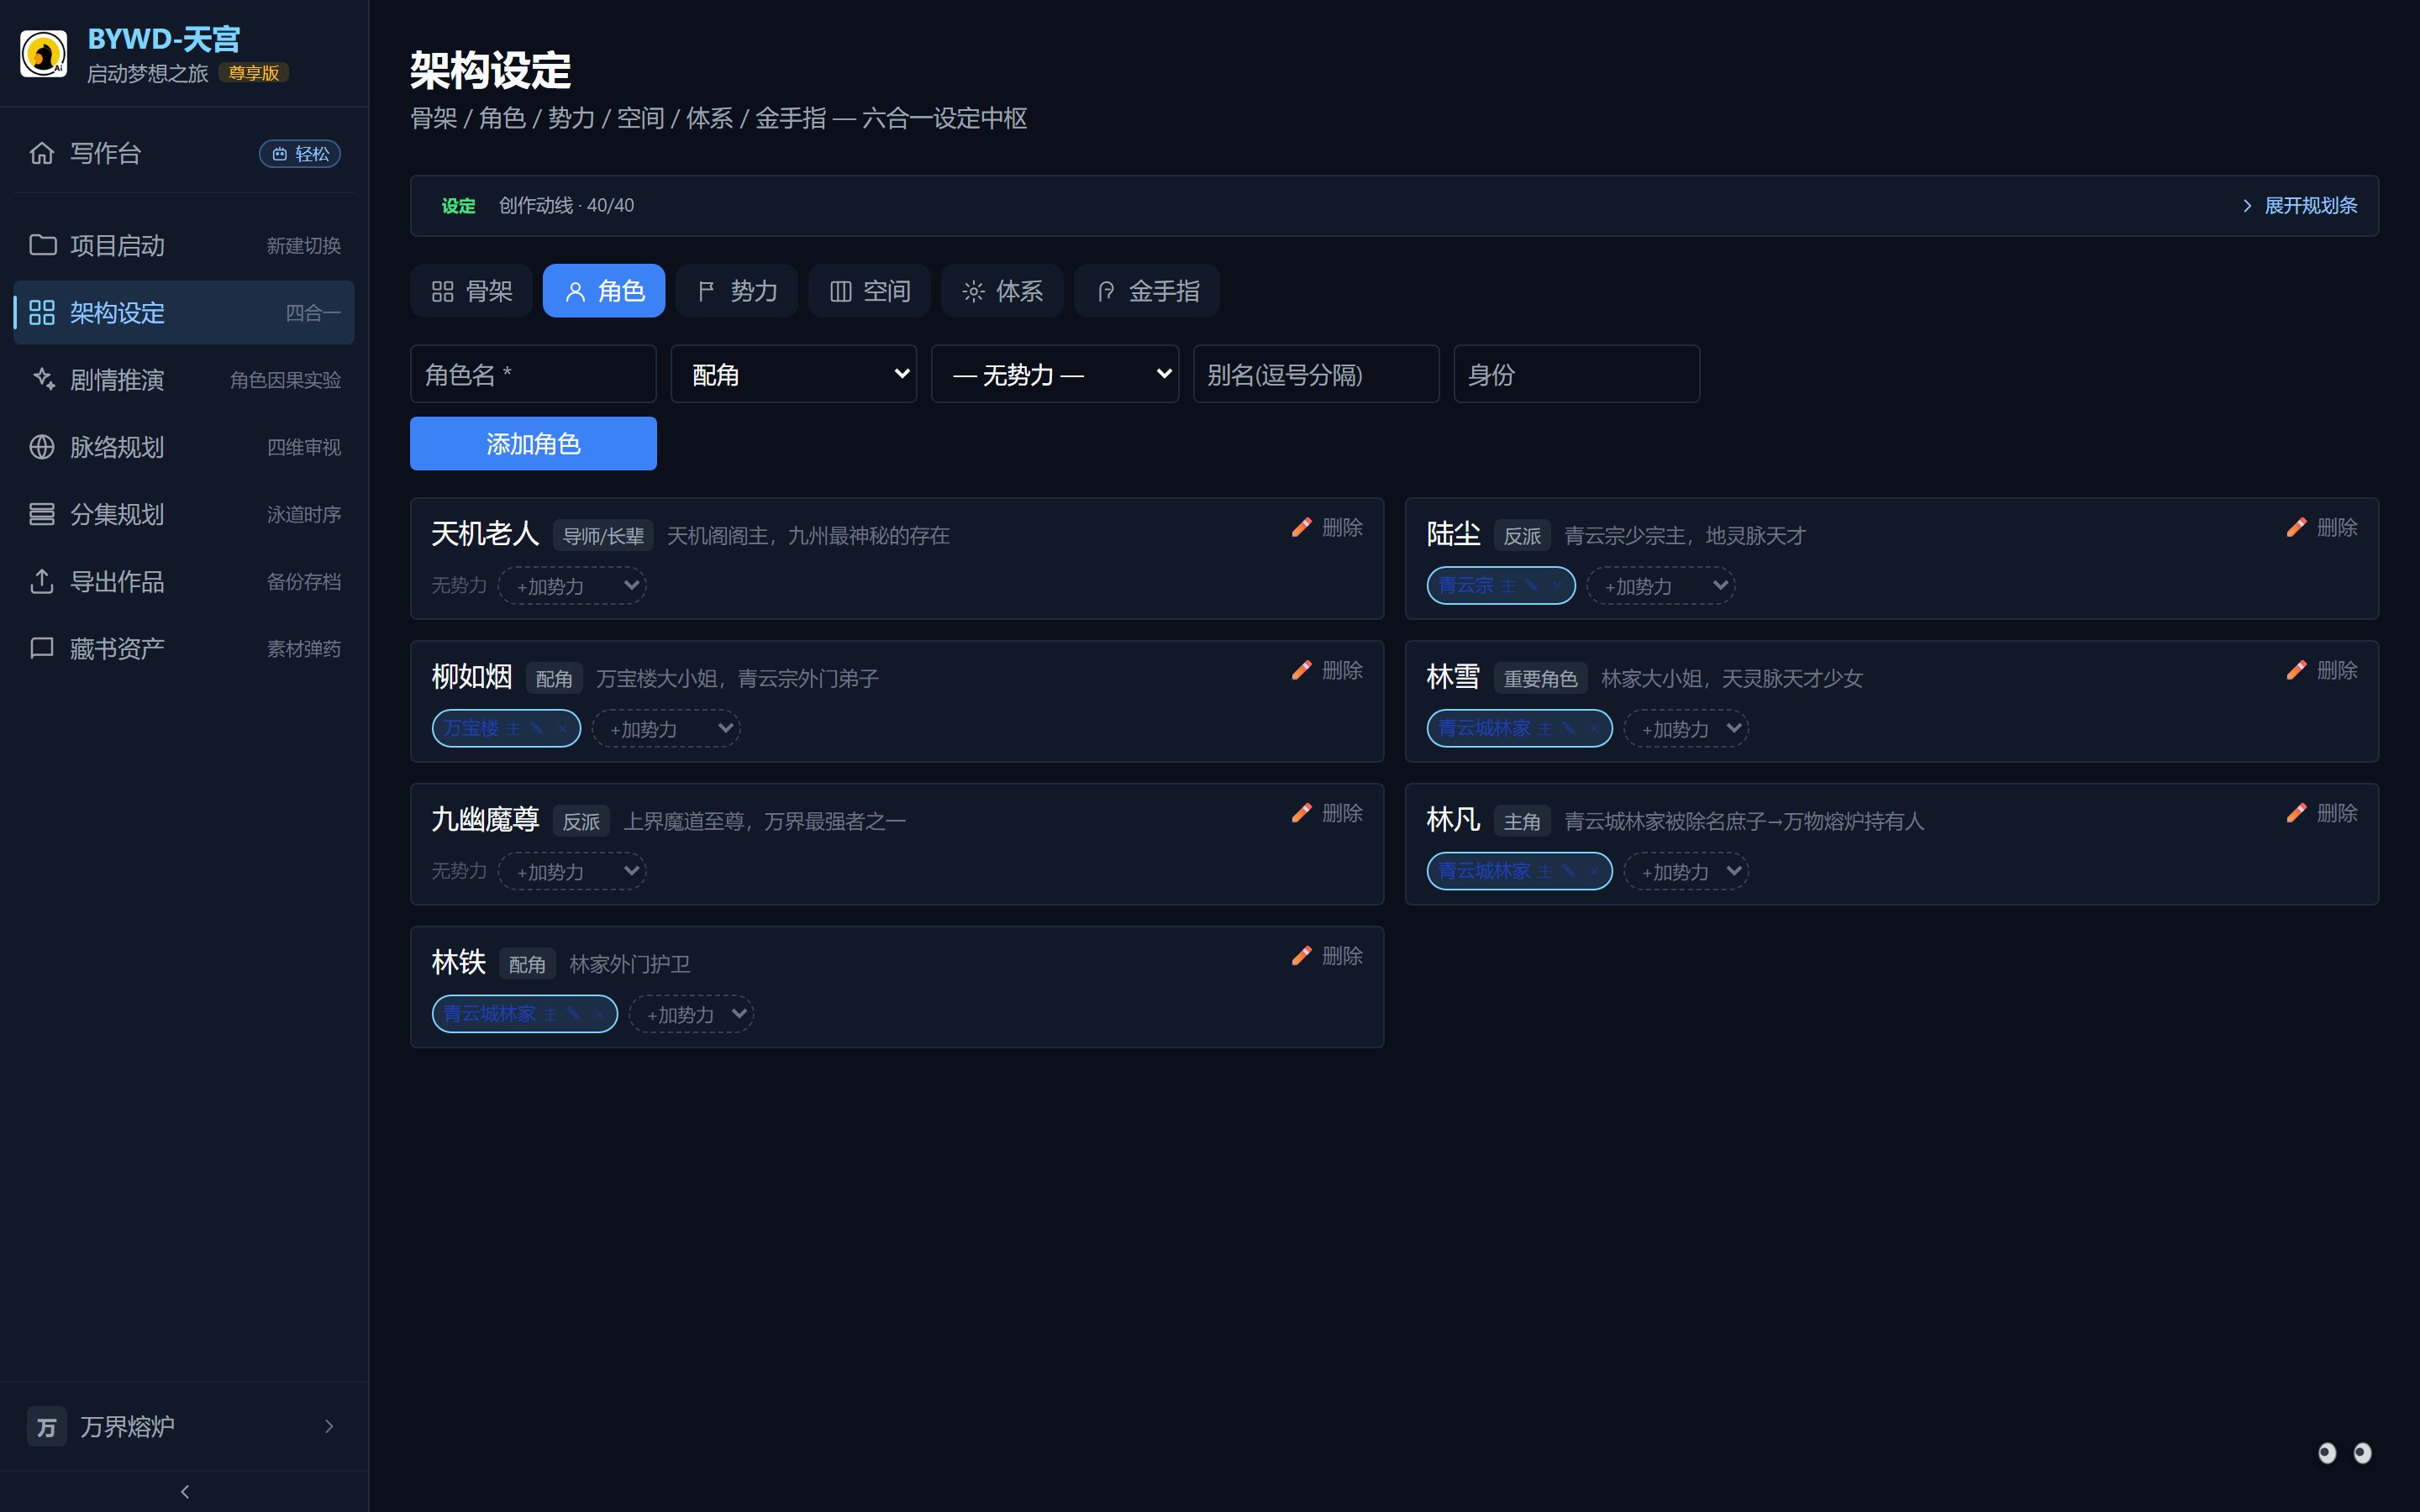Toggle 主 on 林雪's 青云城林家 tag
This screenshot has height=1512, width=2420.
coord(1545,728)
